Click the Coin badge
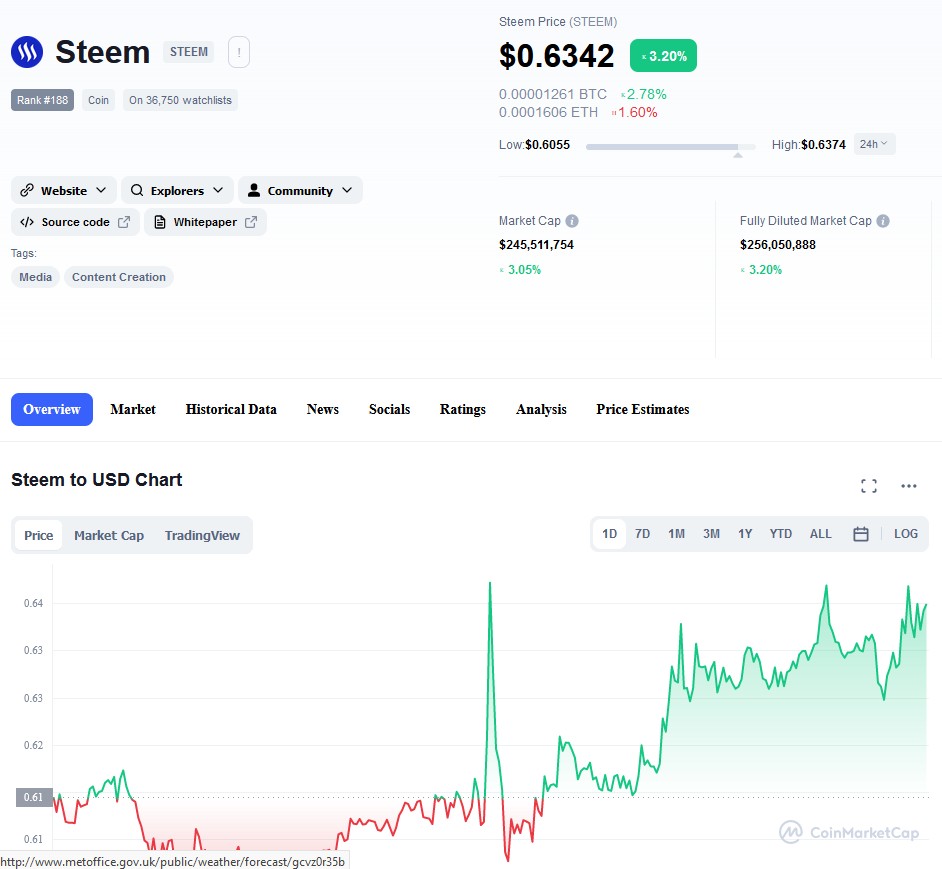The height and width of the screenshot is (869, 942). [x=99, y=100]
